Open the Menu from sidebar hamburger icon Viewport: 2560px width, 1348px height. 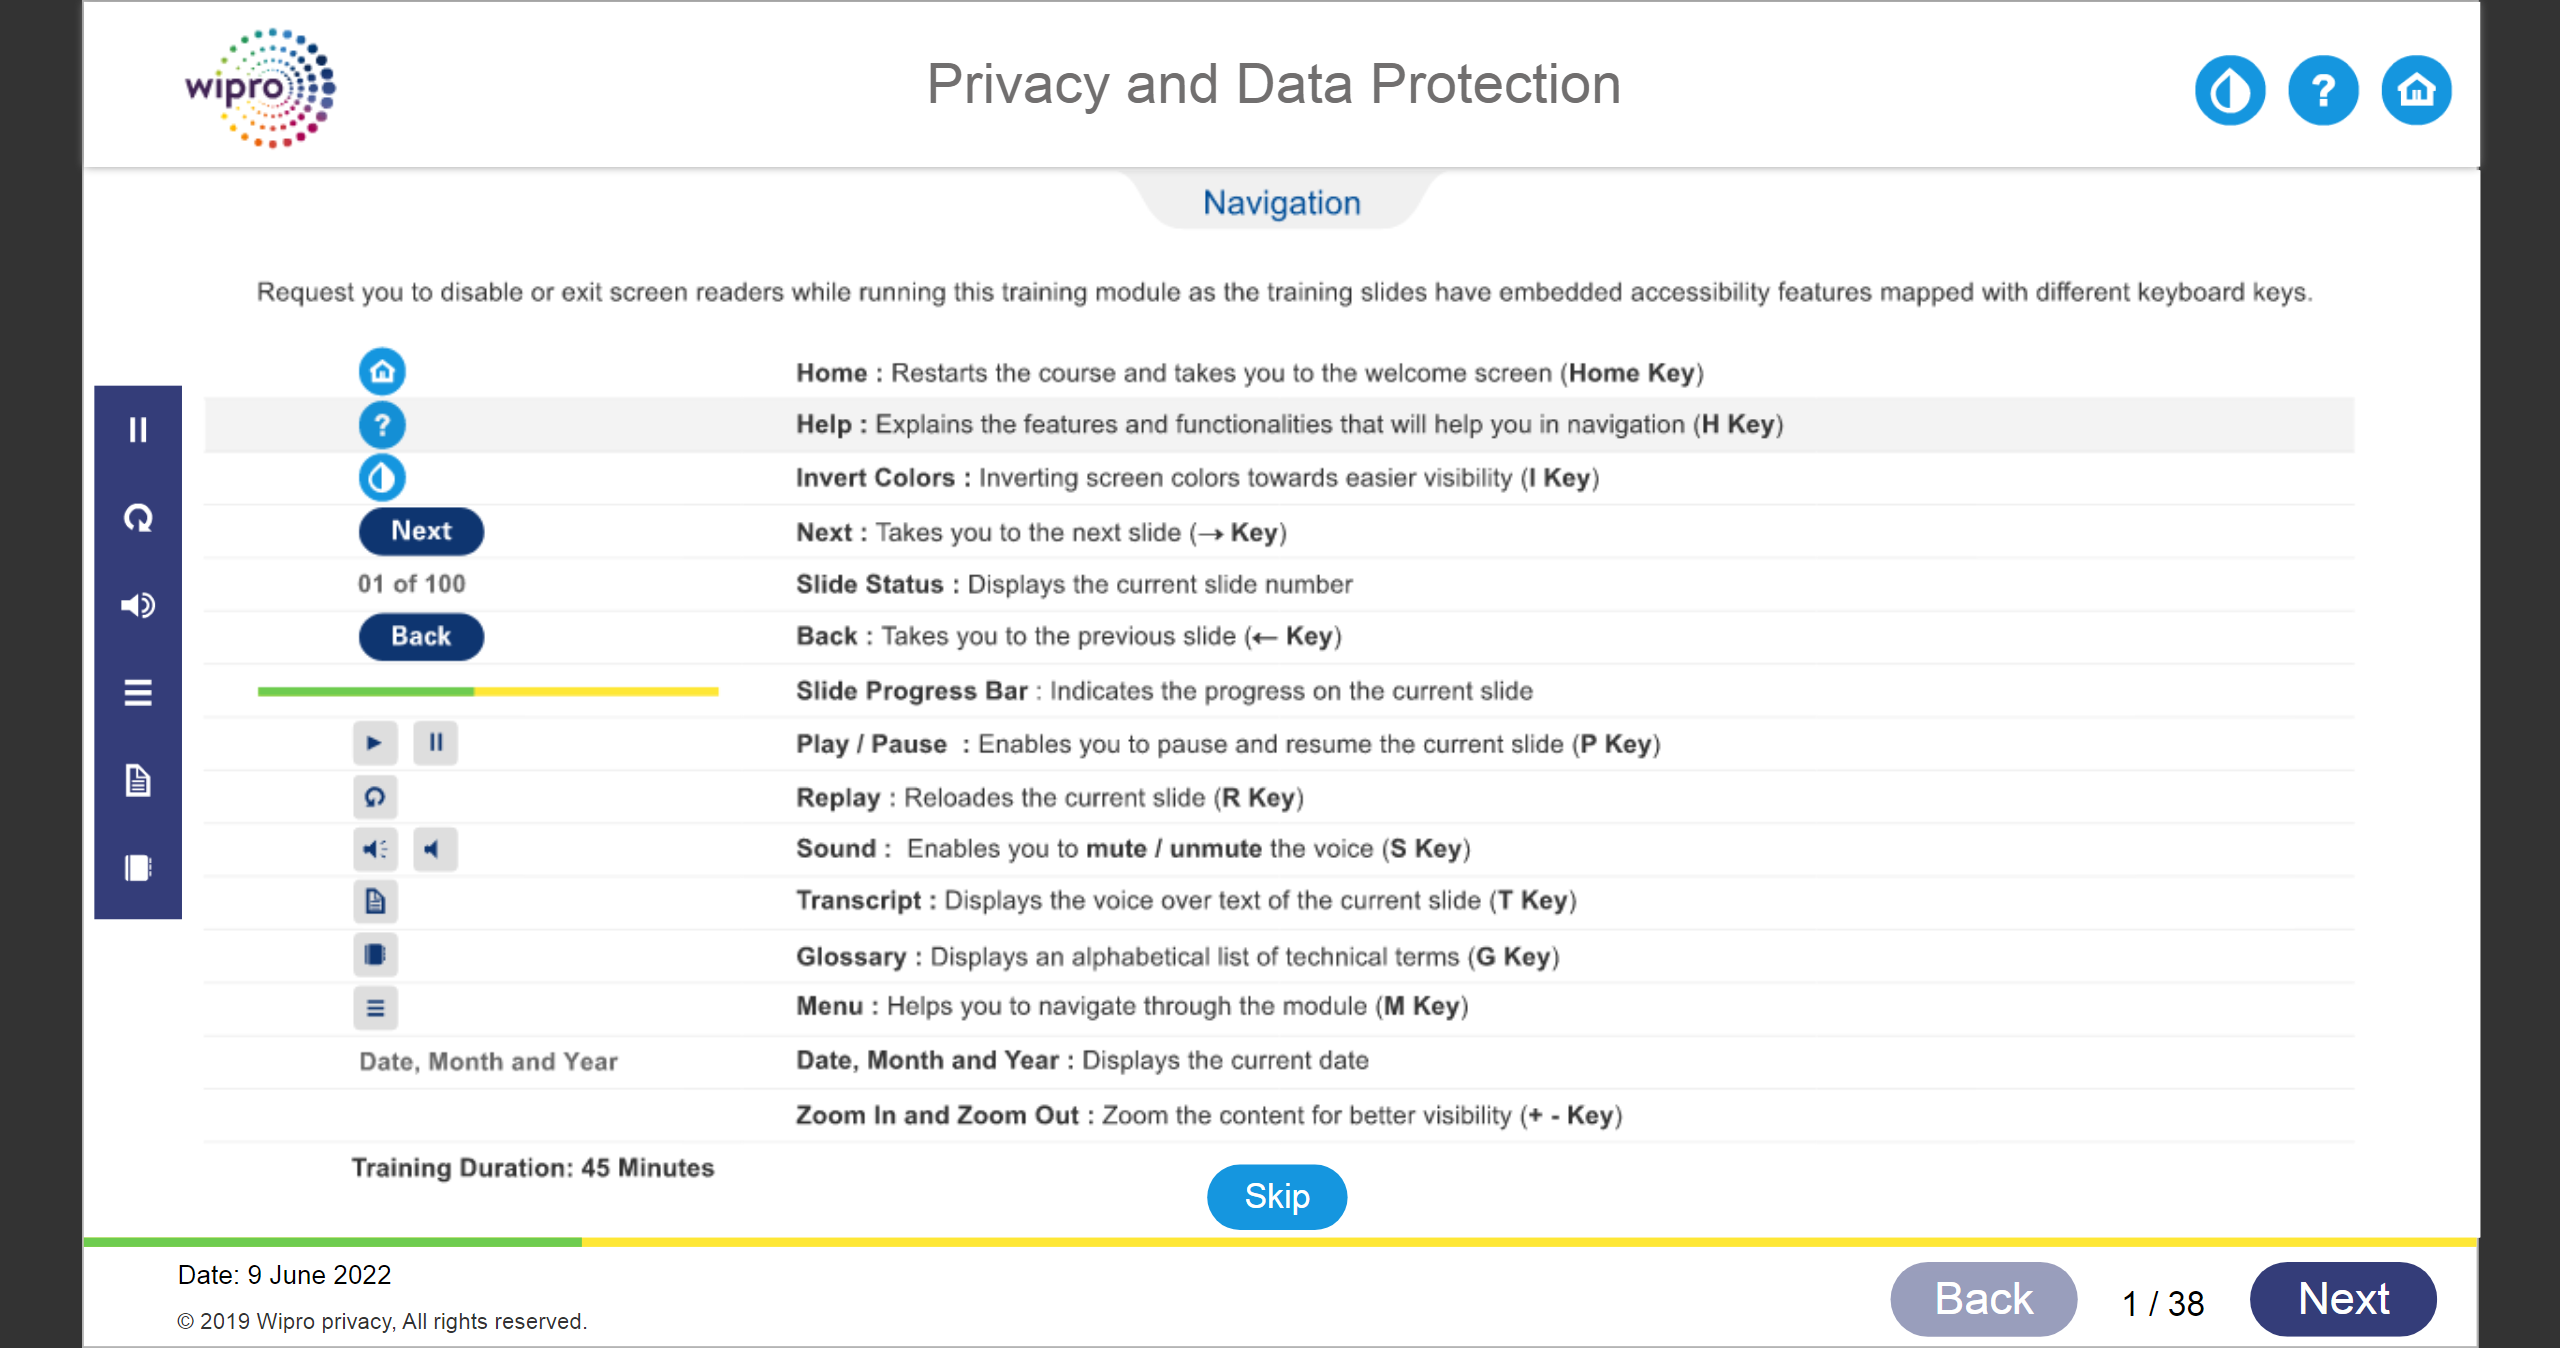coord(138,692)
